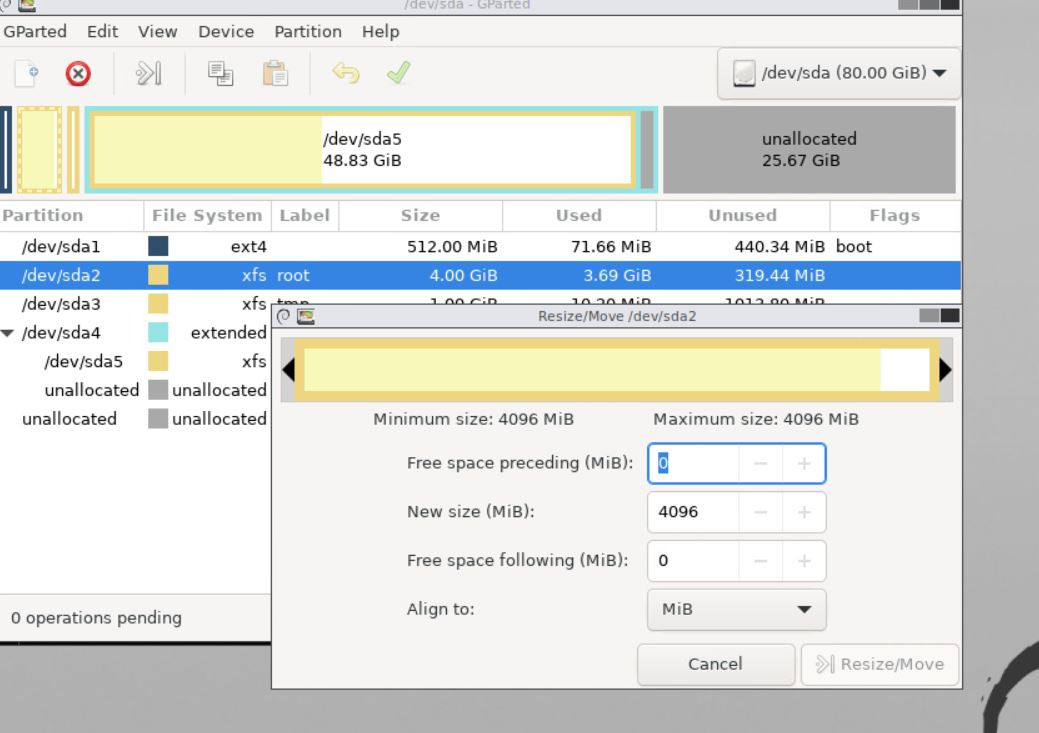This screenshot has width=1039, height=733.
Task: Decrease New size with minus button
Action: (x=761, y=512)
